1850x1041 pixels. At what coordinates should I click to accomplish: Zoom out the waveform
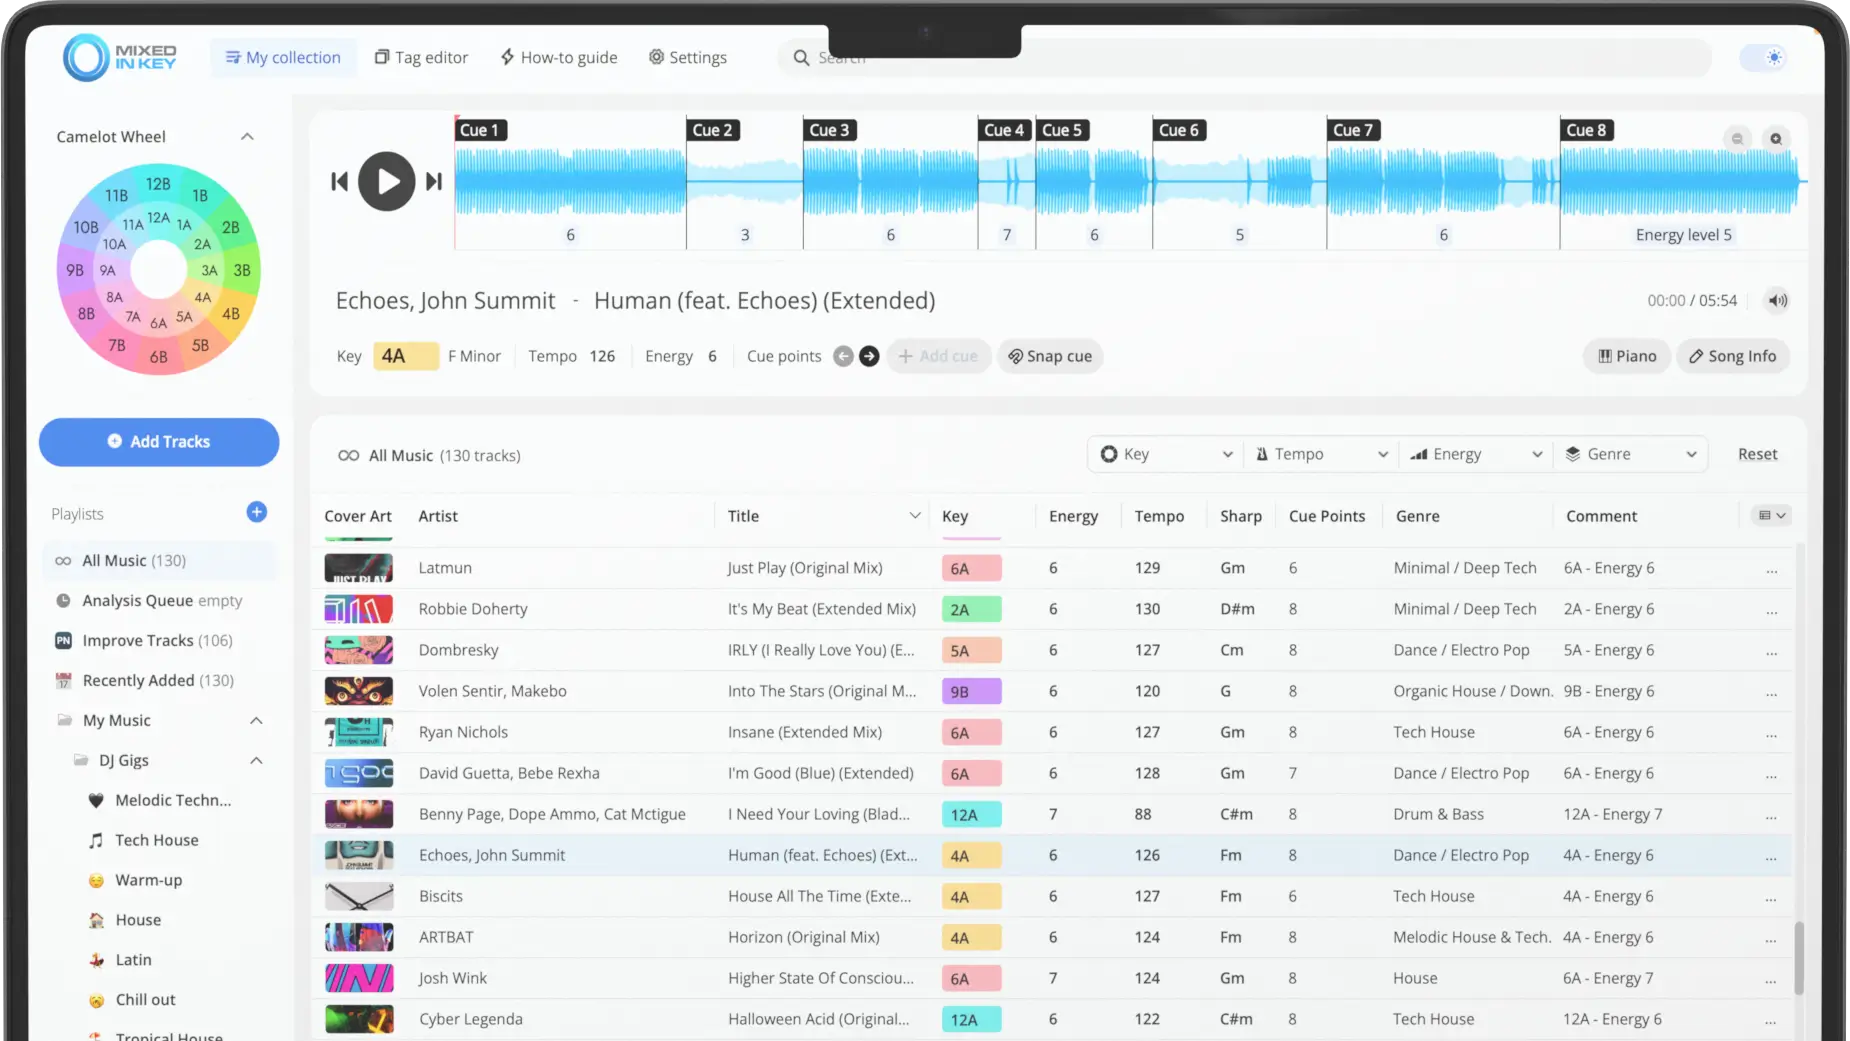1737,139
